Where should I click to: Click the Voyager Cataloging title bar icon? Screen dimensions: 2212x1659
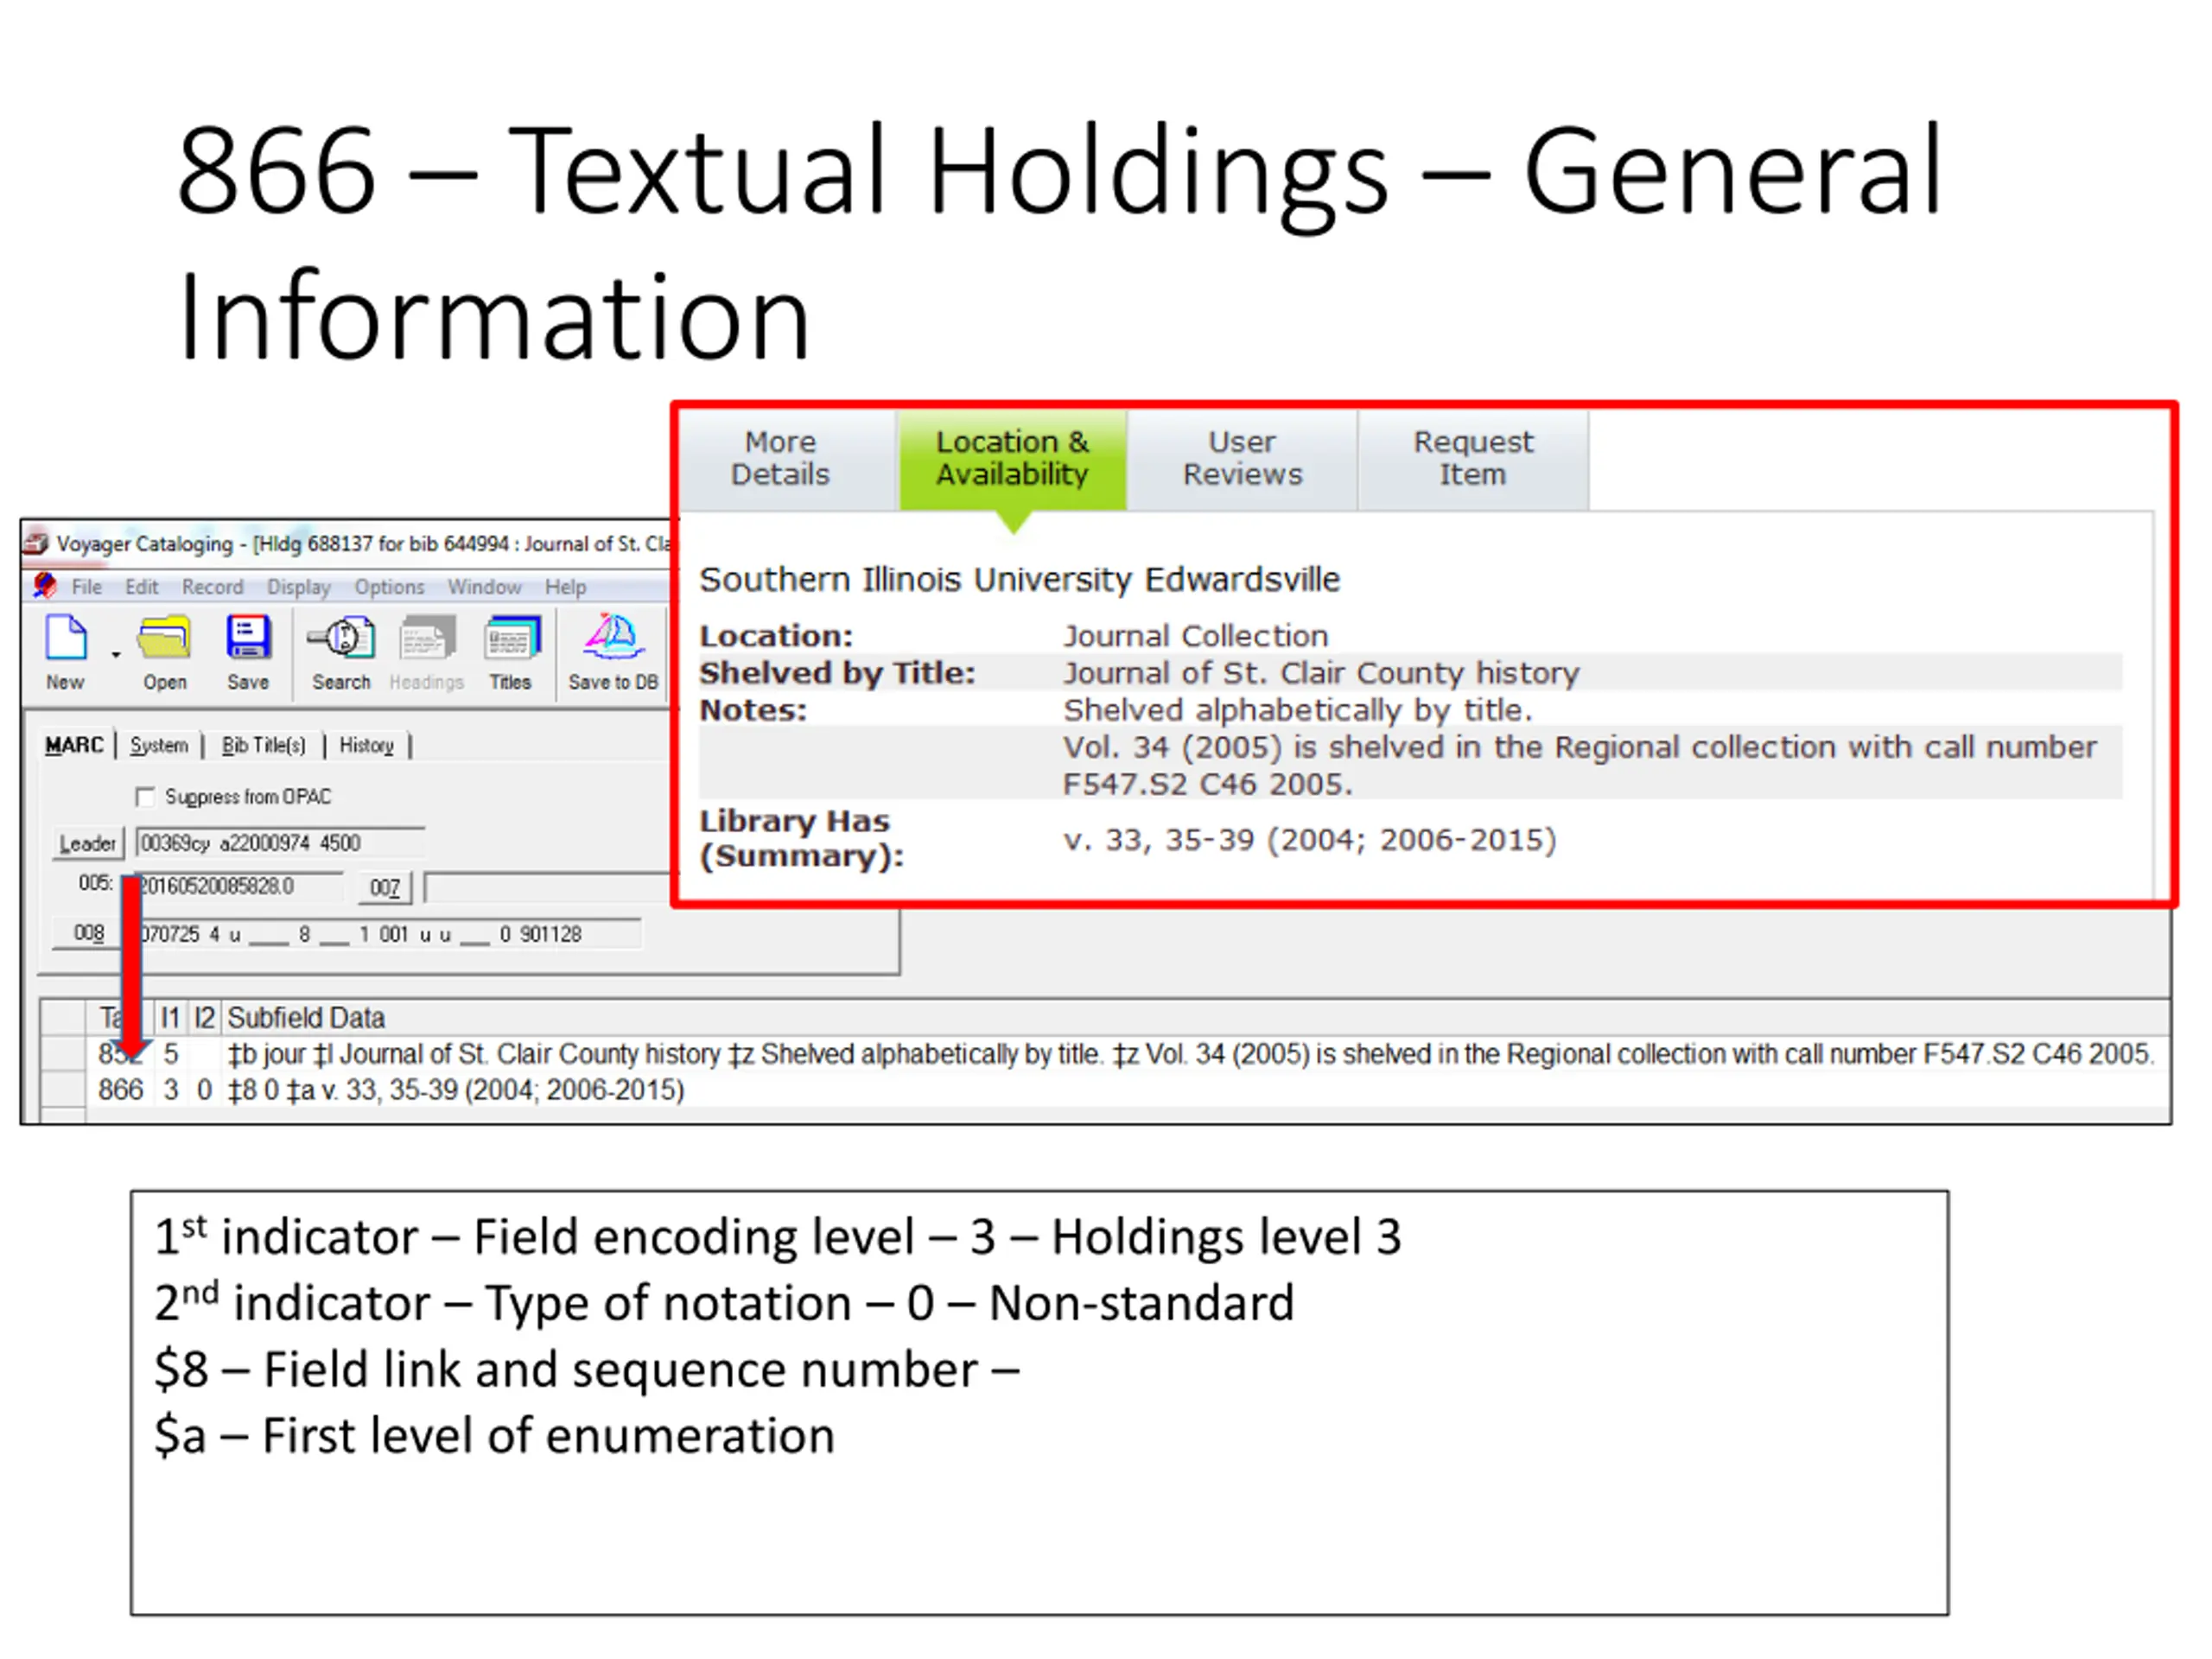tap(36, 543)
